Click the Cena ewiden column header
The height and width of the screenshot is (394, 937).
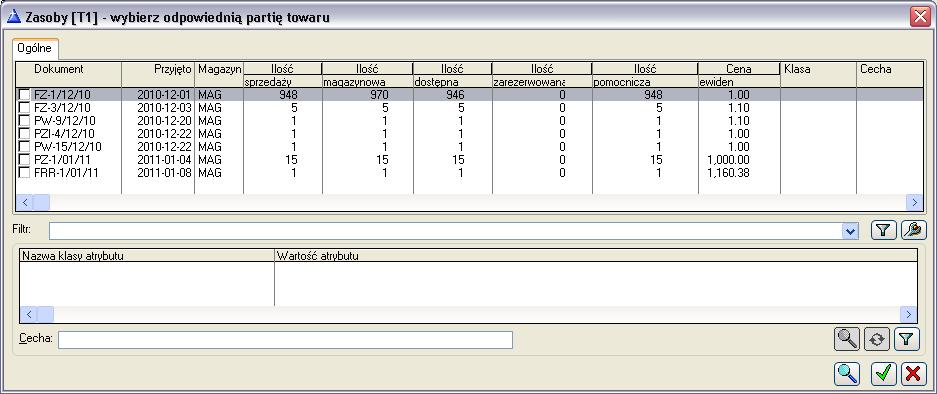tap(739, 75)
